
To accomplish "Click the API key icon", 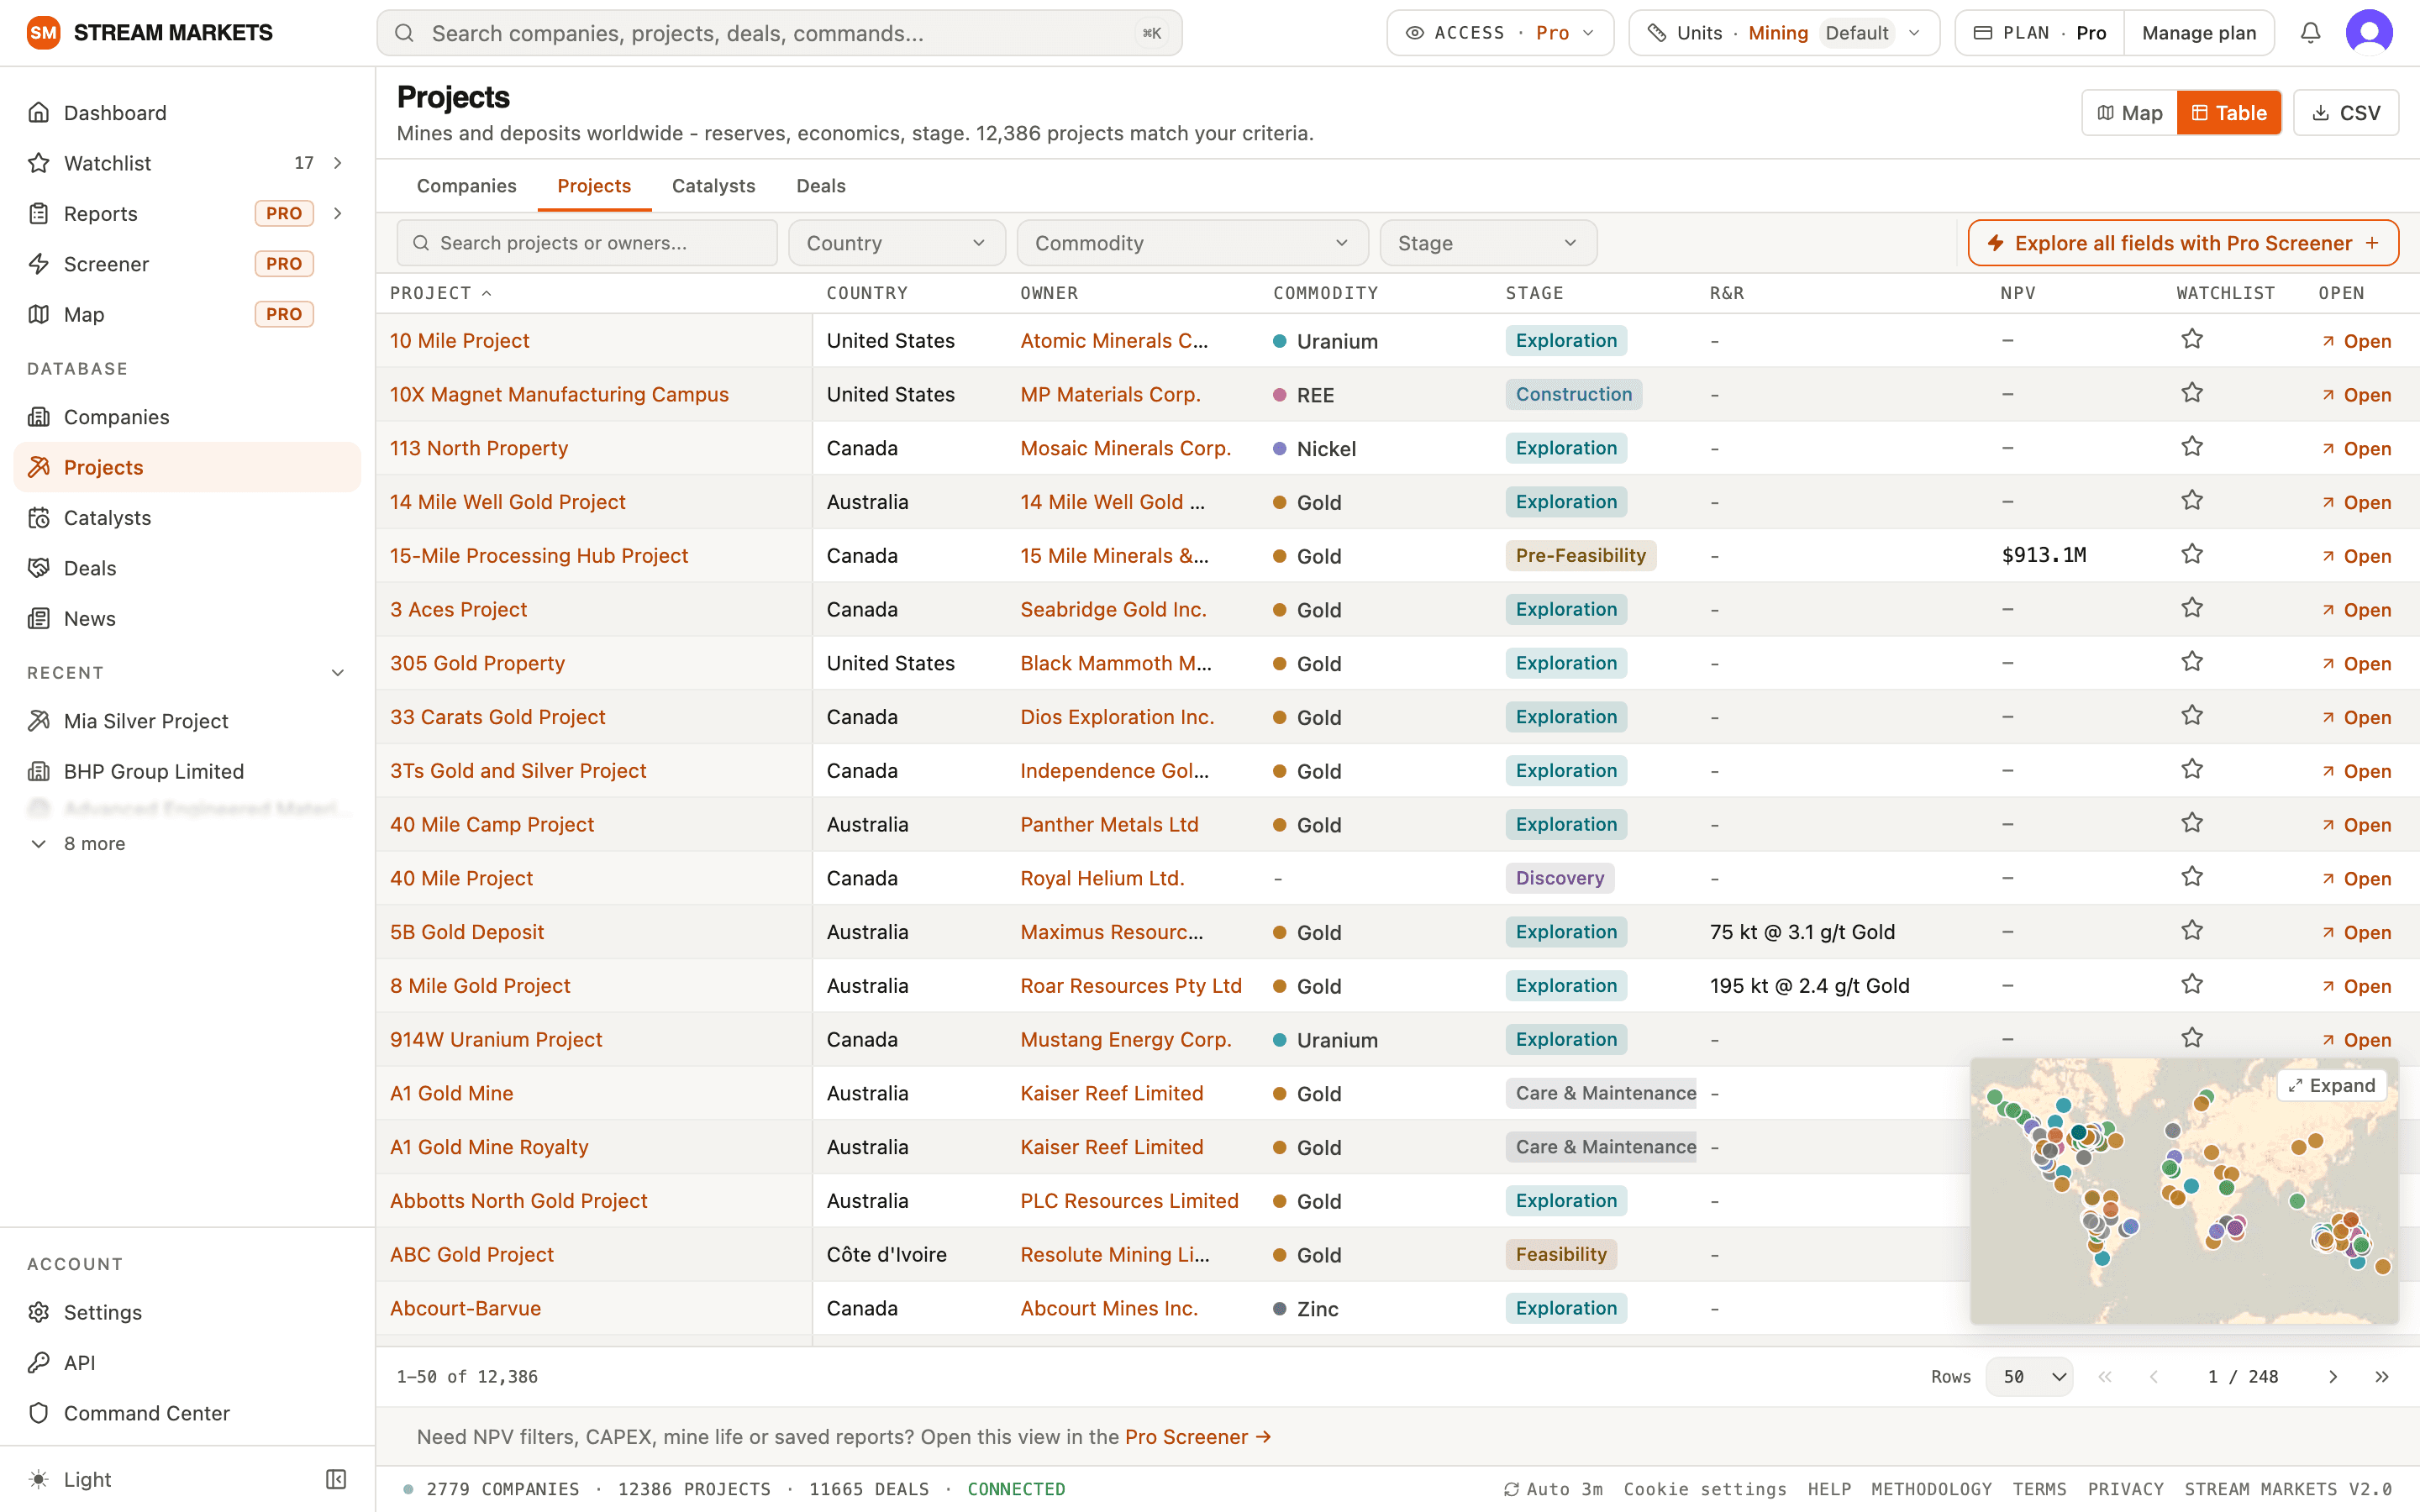I will pos(39,1362).
